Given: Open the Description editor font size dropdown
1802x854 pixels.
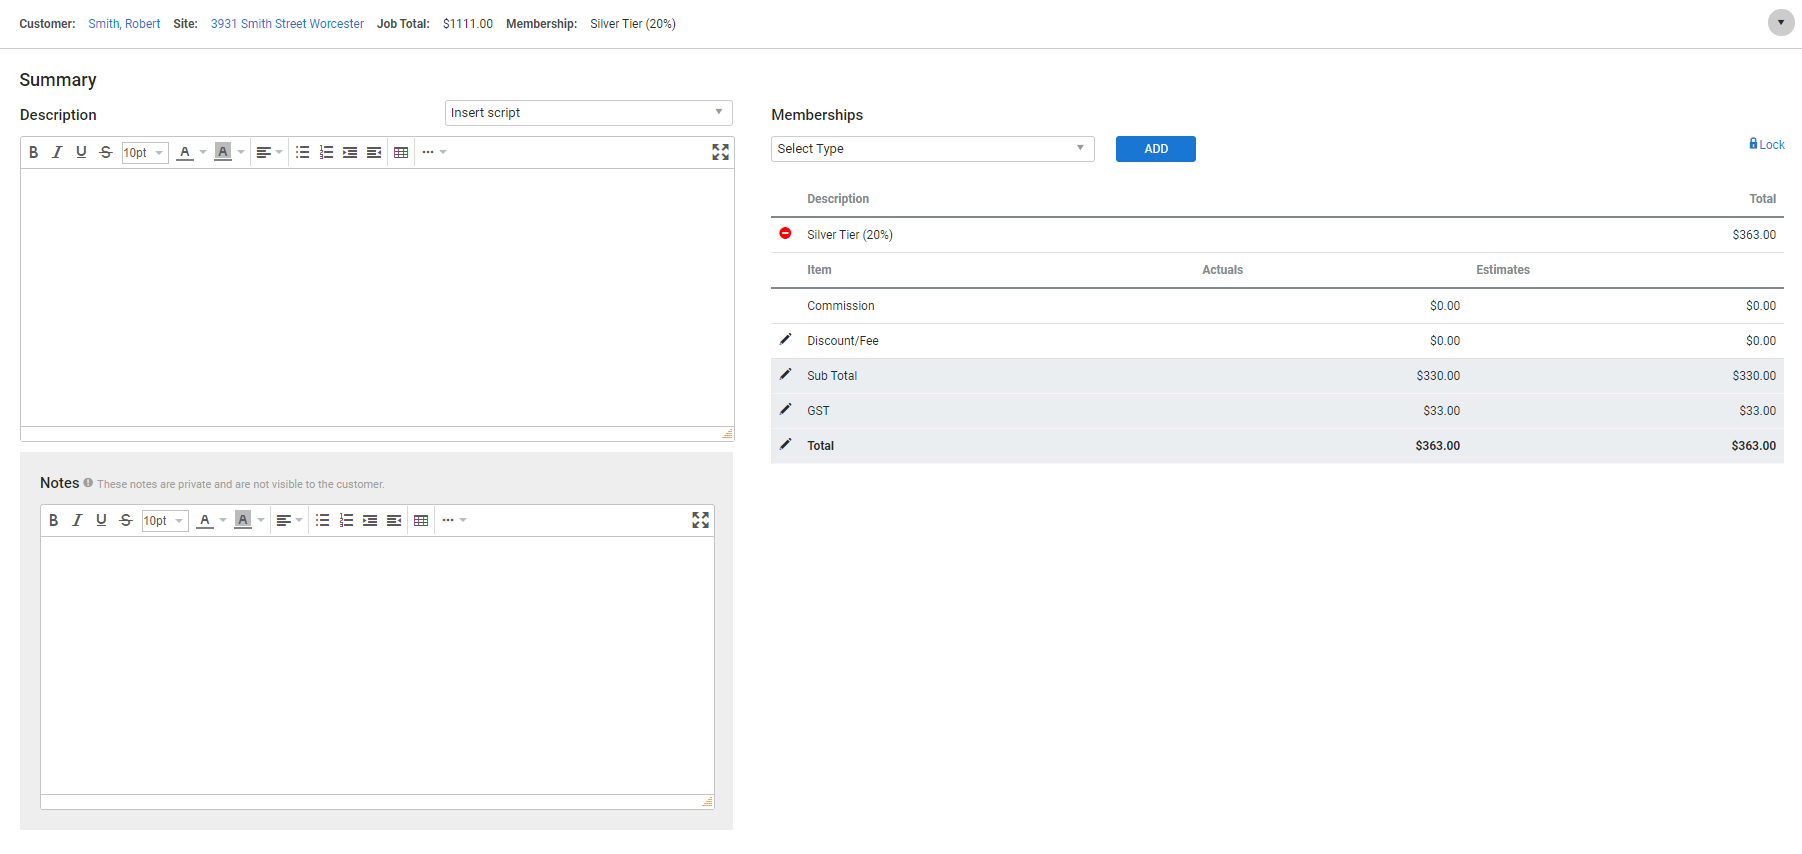Looking at the screenshot, I should (x=144, y=152).
